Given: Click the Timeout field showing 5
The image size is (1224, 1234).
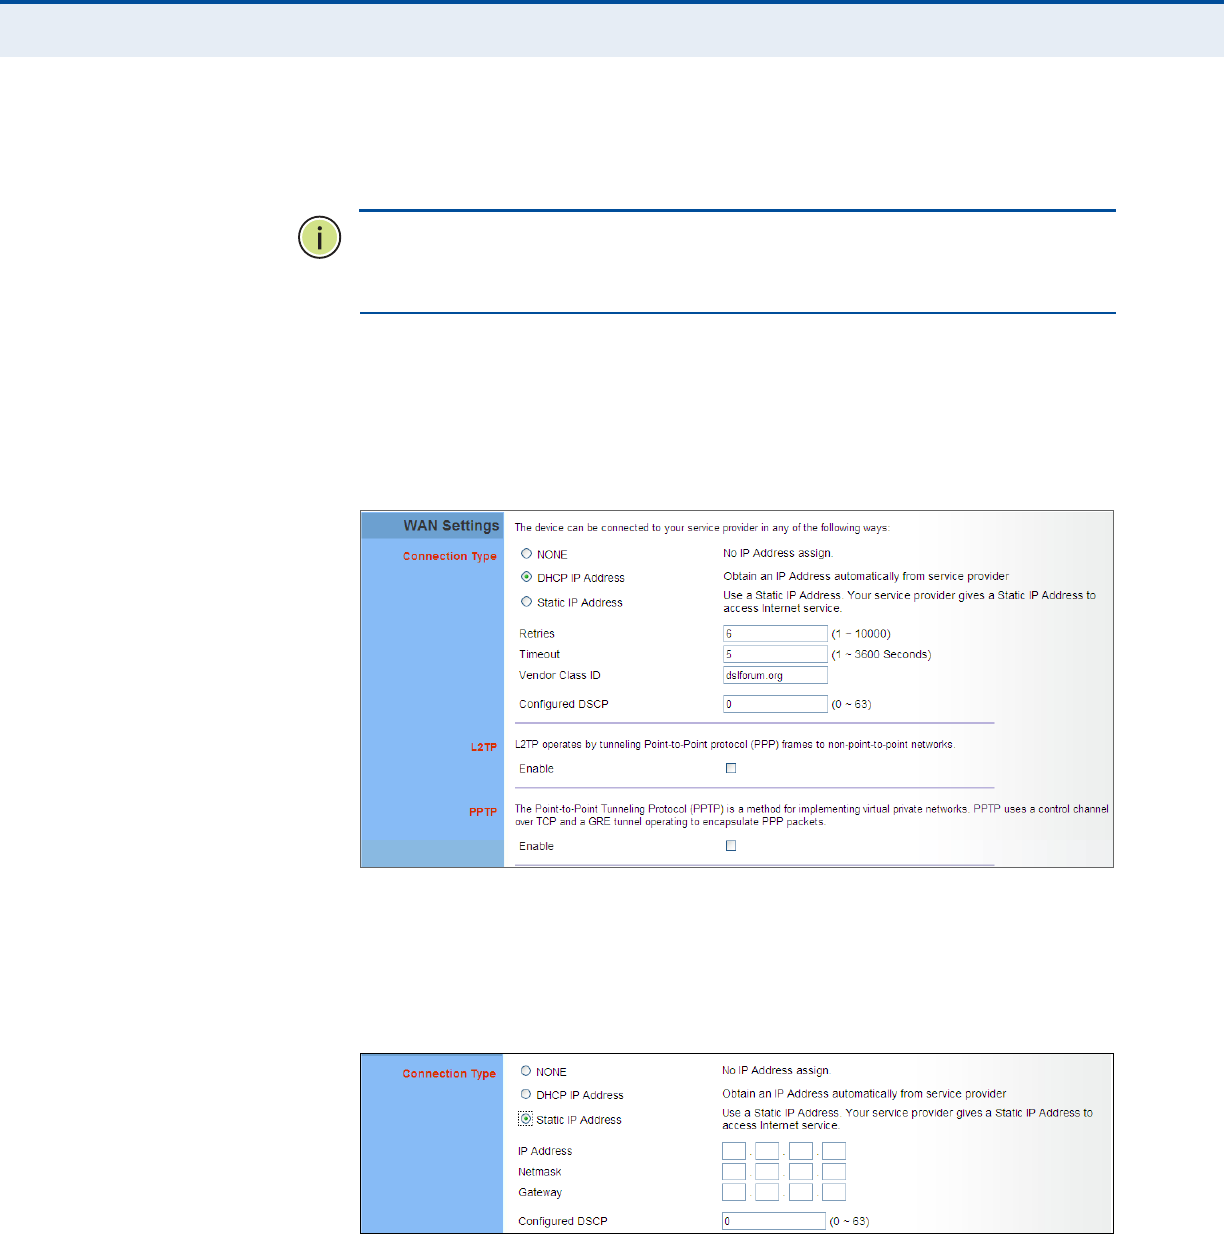Looking at the screenshot, I should pos(775,654).
